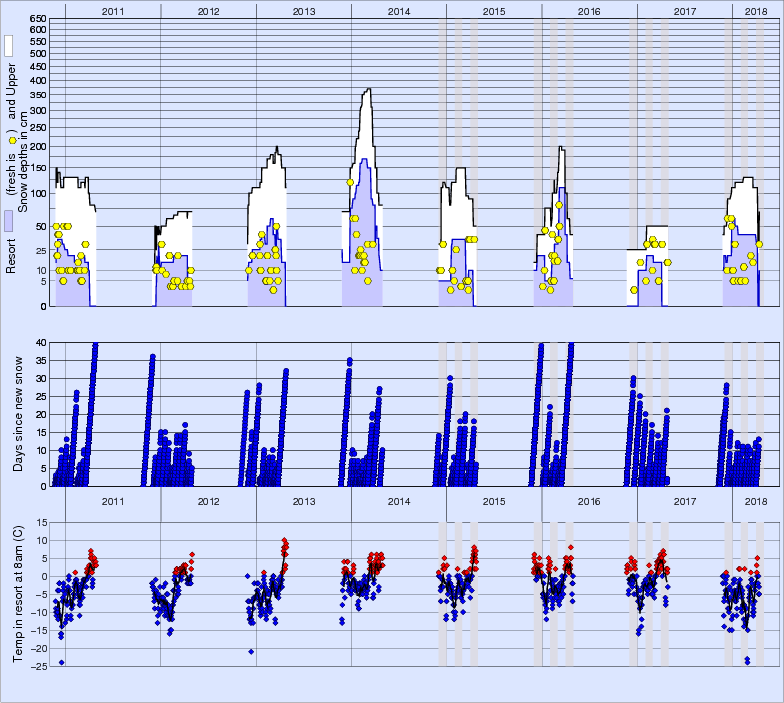This screenshot has height=703, width=784.
Task: Click the 2016 peak of upper snow depth line
Action: pyautogui.click(x=561, y=148)
